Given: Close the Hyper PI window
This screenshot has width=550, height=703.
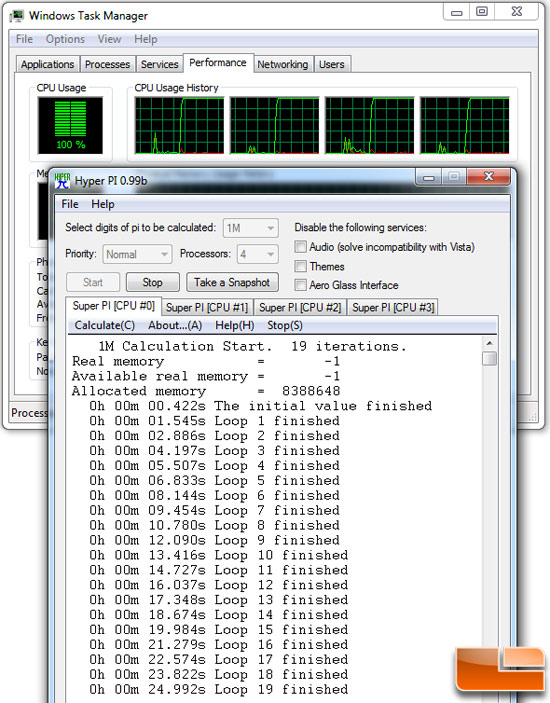Looking at the screenshot, I should pos(488,177).
